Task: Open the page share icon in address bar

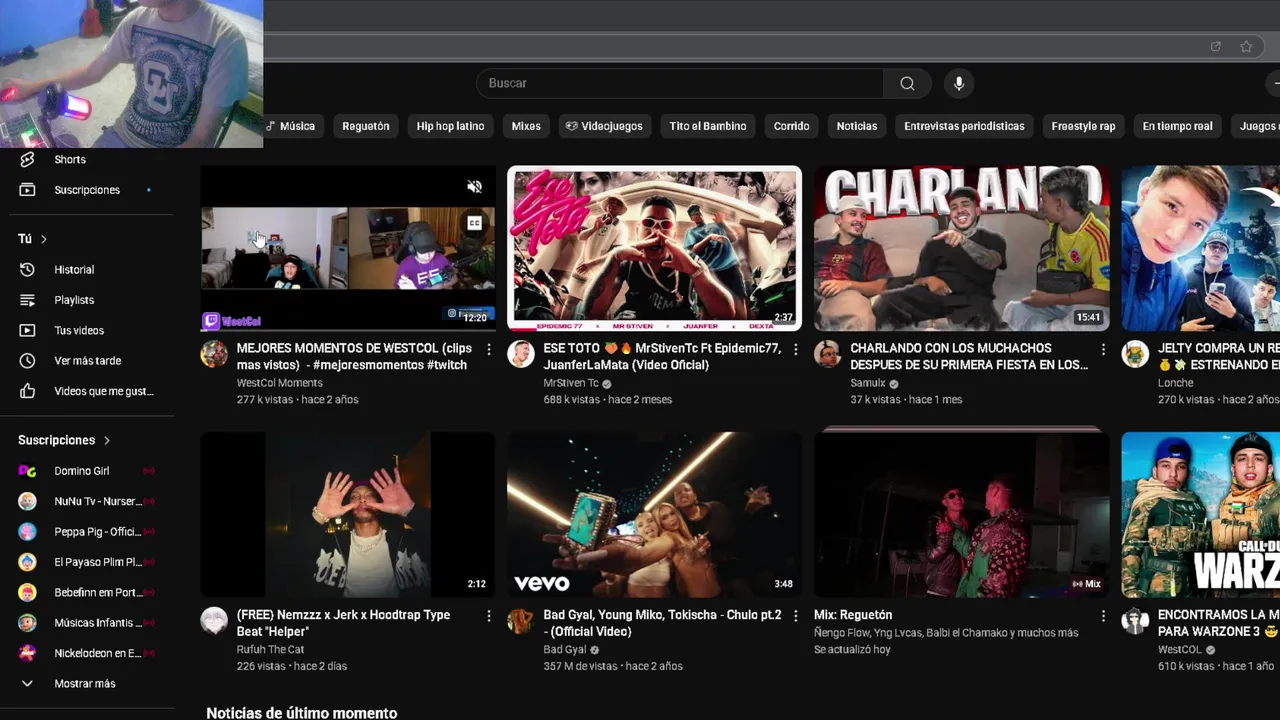Action: click(1215, 46)
